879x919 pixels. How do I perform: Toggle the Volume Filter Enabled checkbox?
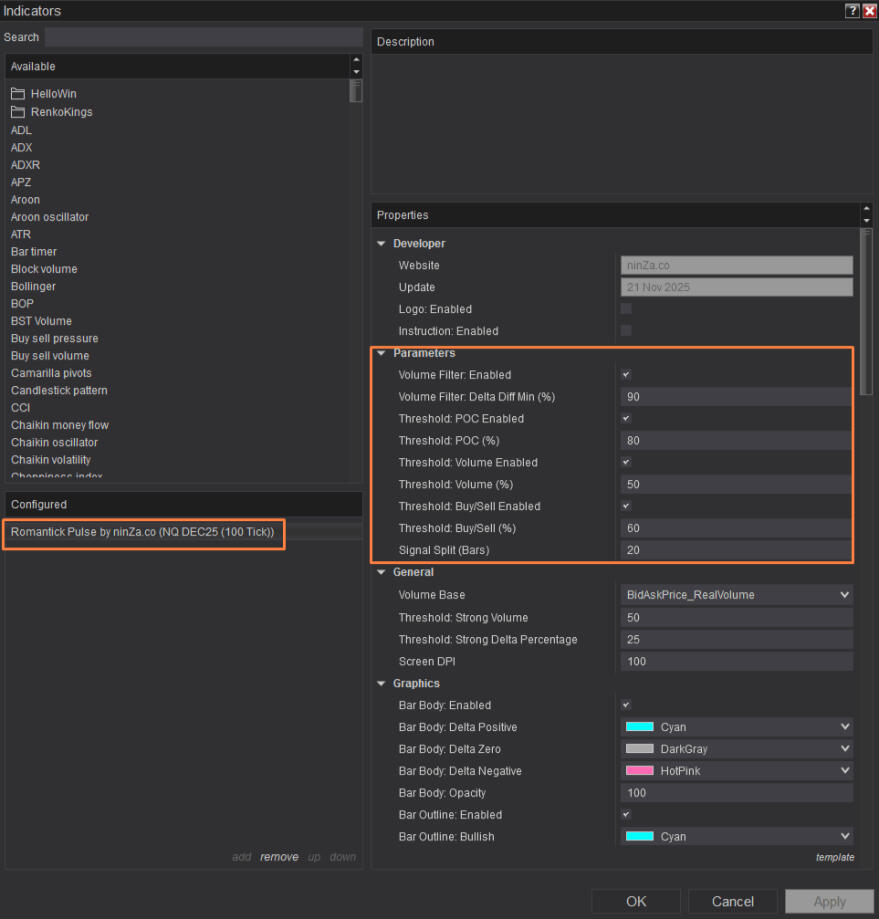[626, 375]
